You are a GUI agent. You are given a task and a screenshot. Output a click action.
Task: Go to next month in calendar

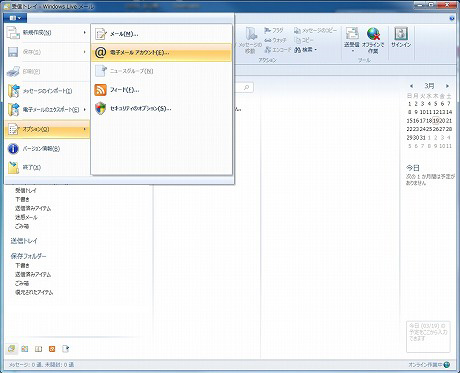click(447, 86)
